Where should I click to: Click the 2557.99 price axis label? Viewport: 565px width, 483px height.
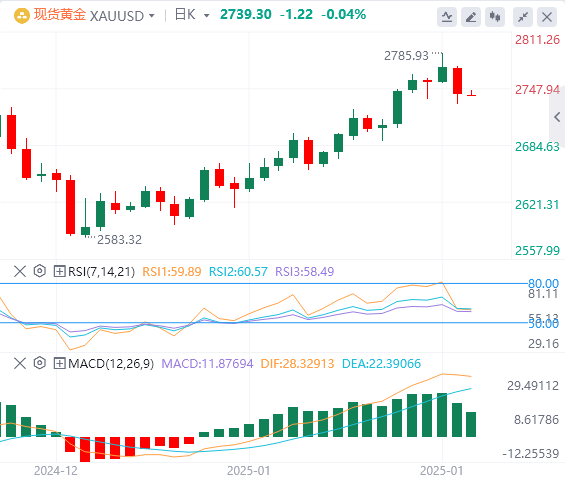[537, 251]
